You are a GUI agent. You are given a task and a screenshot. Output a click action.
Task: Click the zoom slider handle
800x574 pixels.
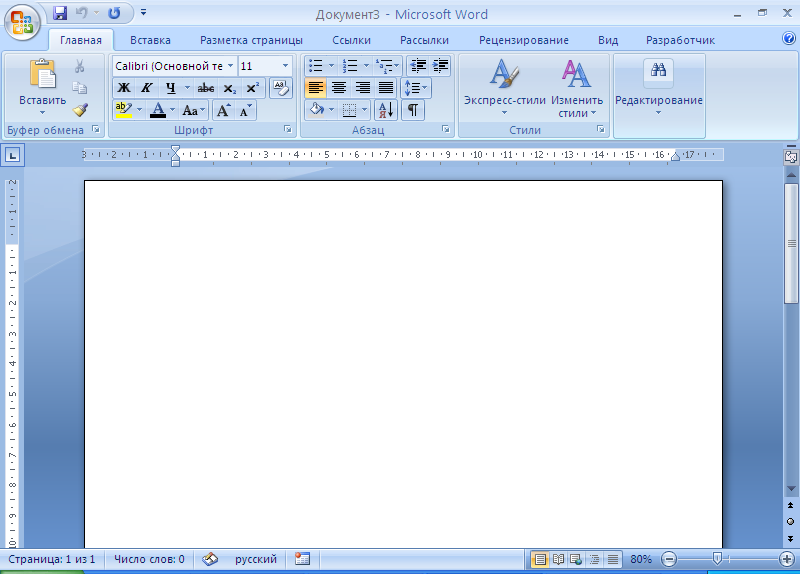tap(717, 559)
